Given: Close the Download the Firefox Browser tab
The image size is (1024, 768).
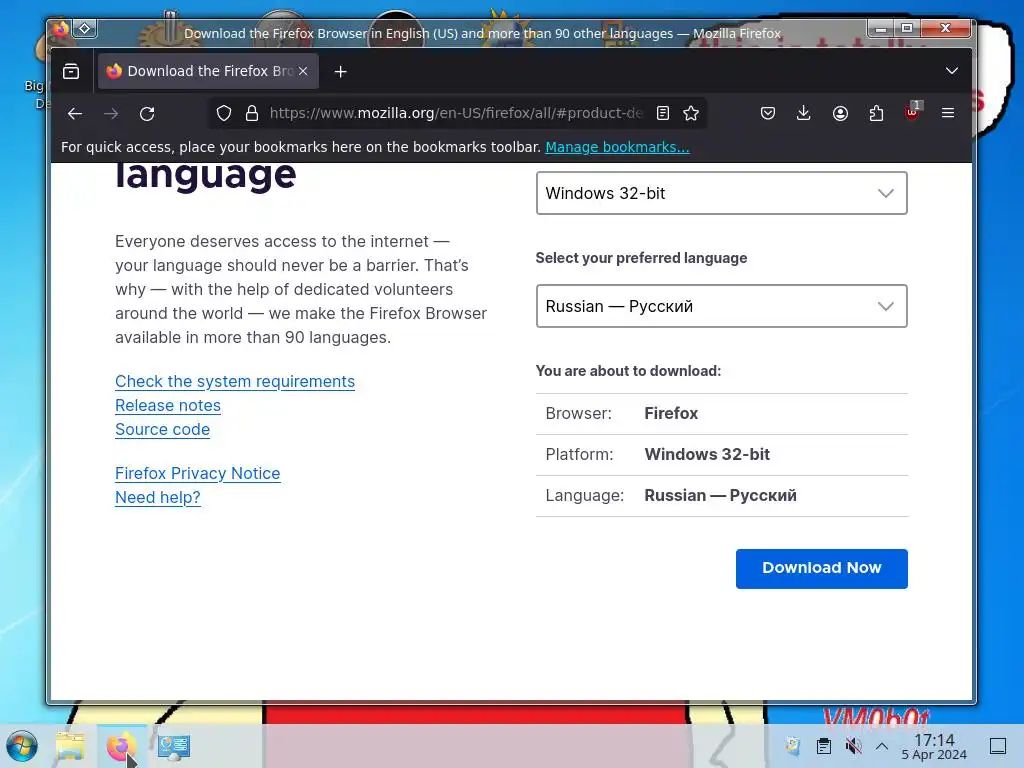Looking at the screenshot, I should tap(303, 71).
